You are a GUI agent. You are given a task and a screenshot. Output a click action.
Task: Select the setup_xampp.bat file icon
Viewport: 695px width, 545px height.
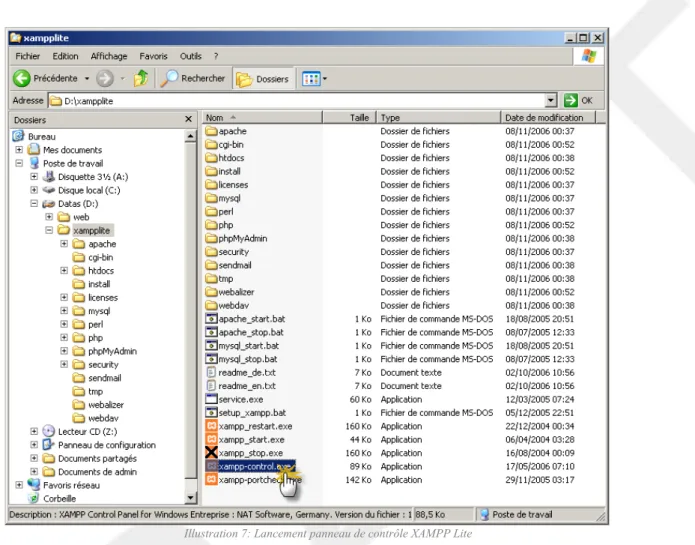tap(211, 413)
